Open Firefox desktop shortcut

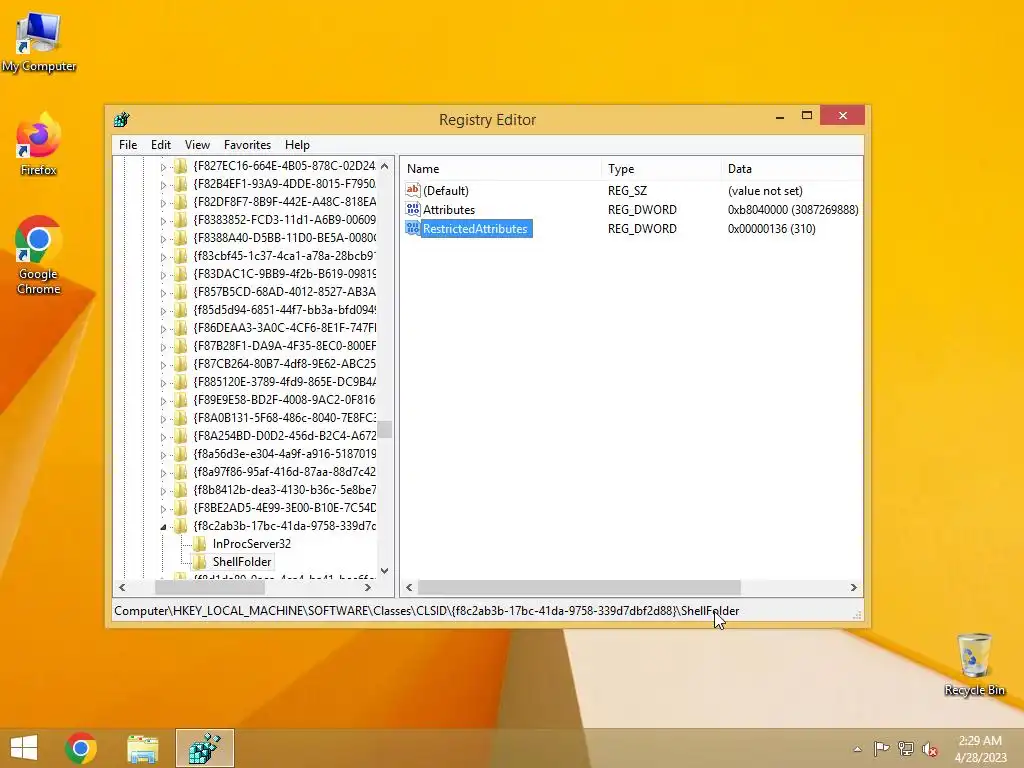tap(39, 145)
